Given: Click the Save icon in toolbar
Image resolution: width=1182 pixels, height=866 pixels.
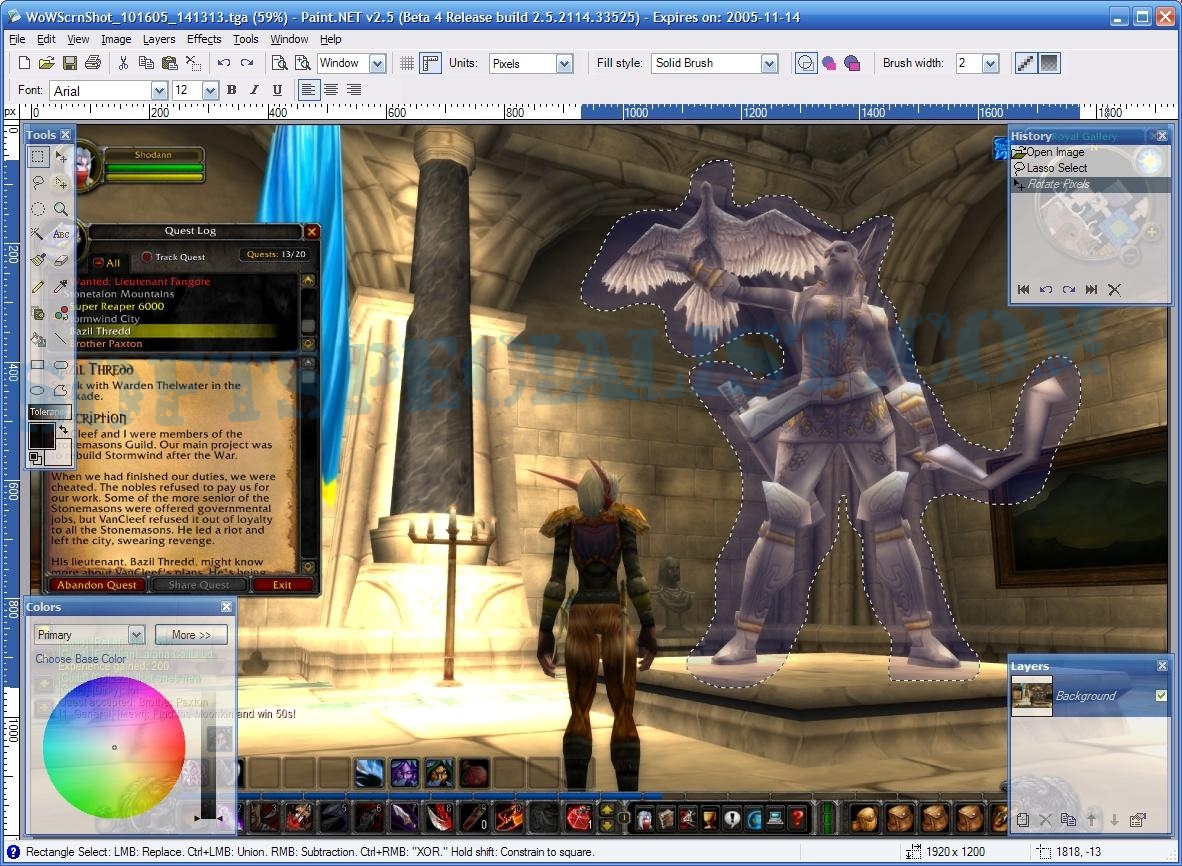Looking at the screenshot, I should (70, 63).
